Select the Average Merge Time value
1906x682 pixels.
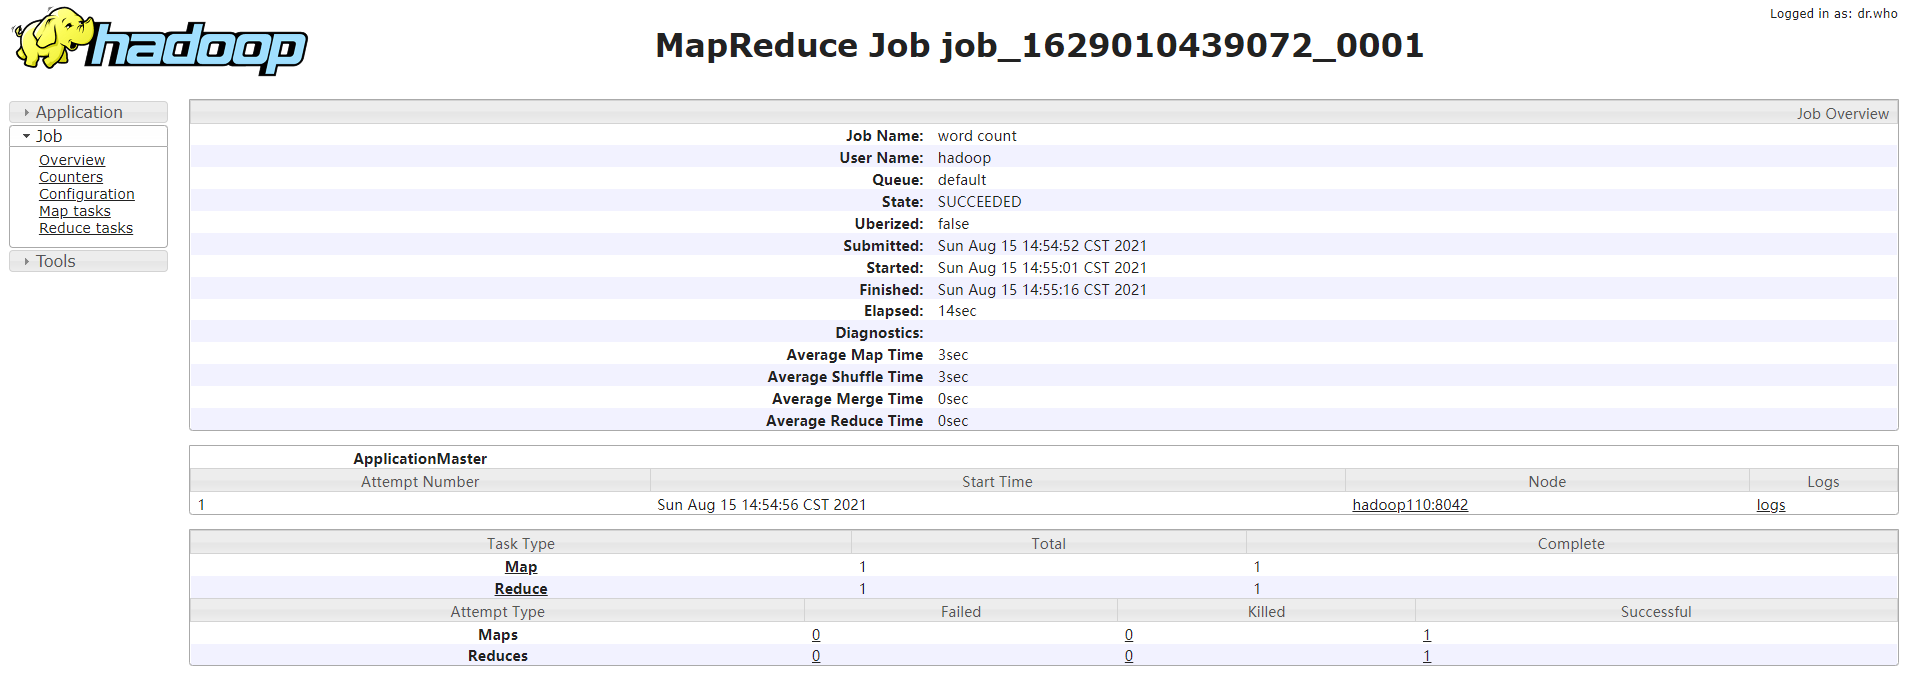953,399
